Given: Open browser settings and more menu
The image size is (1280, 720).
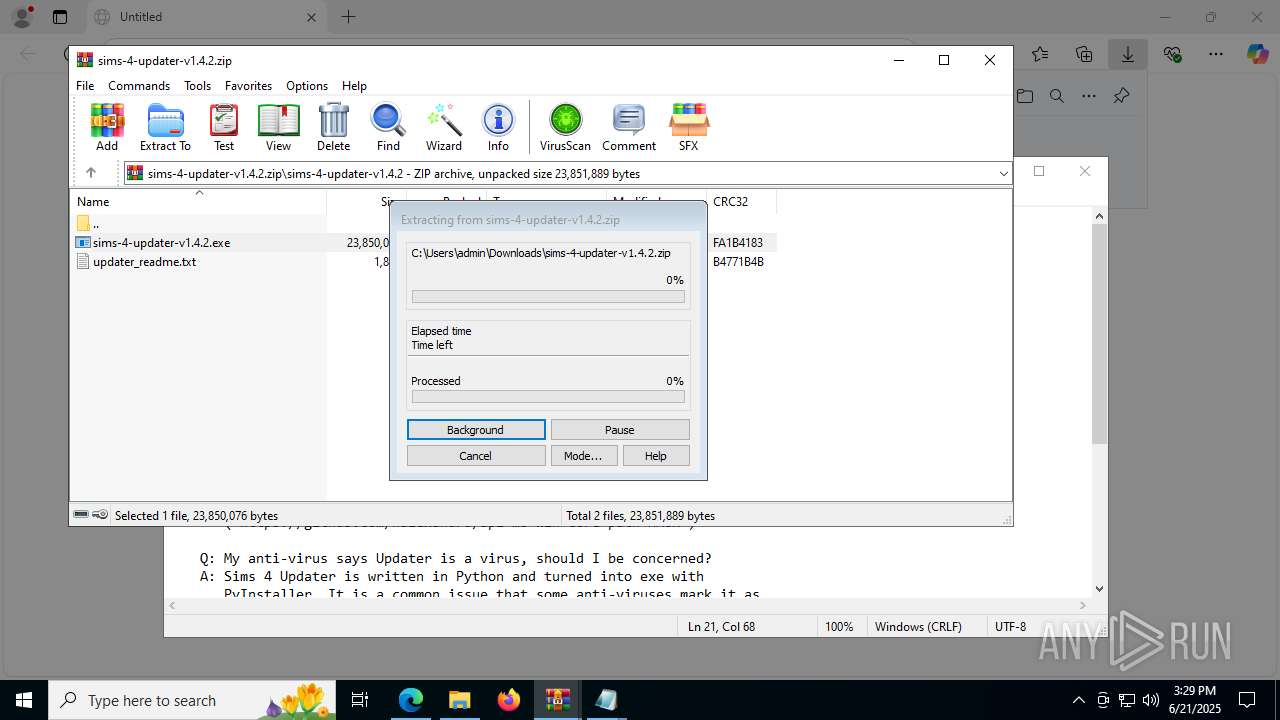Looking at the screenshot, I should pyautogui.click(x=1216, y=54).
